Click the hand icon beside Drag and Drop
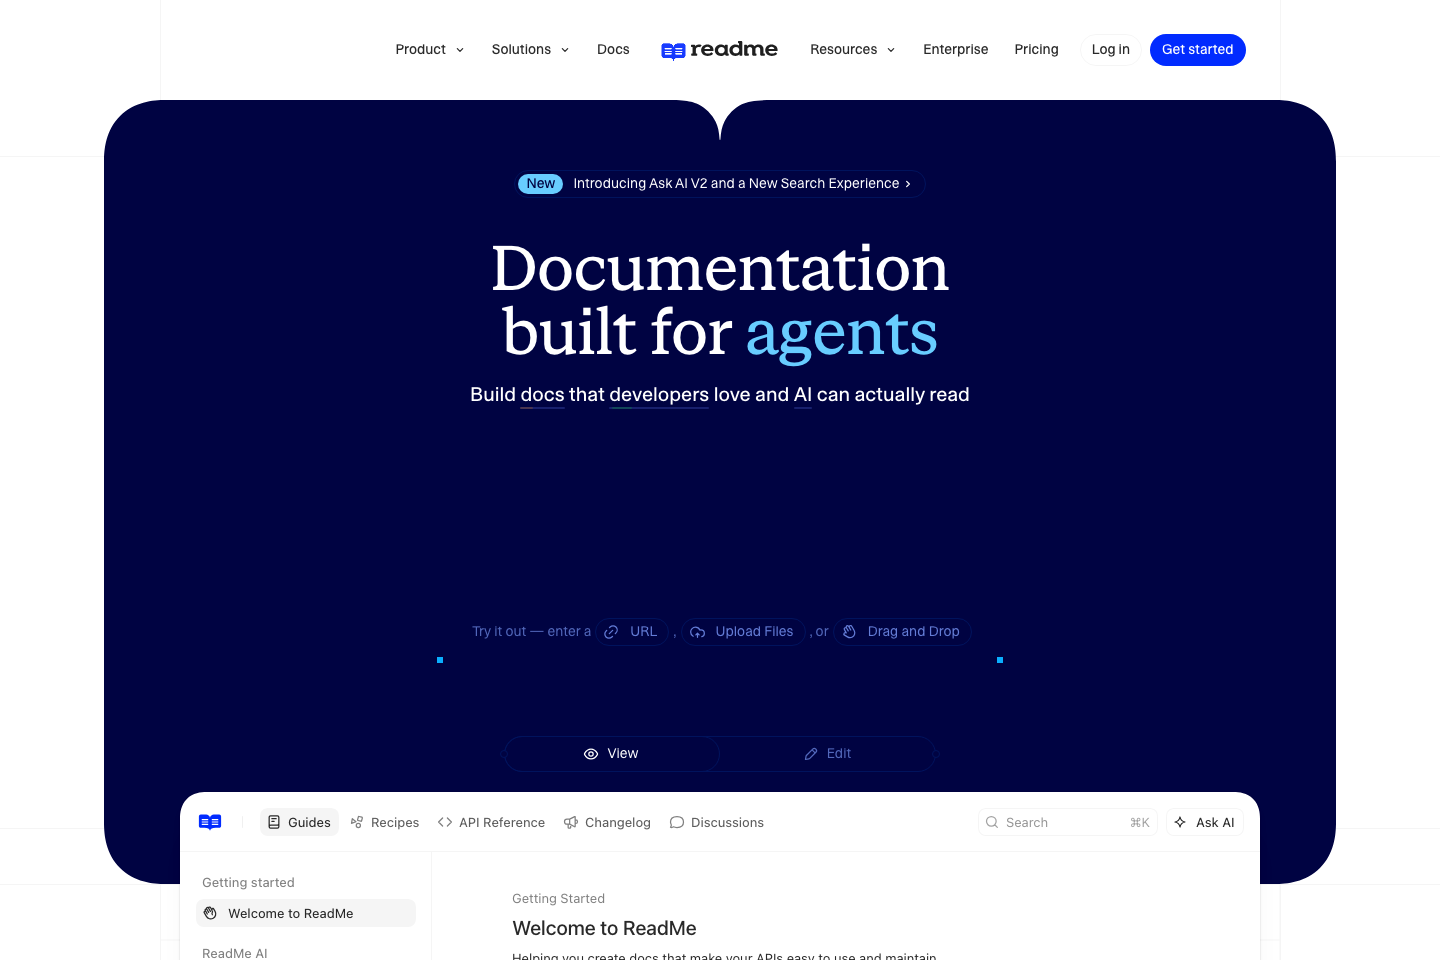1440x960 pixels. click(850, 632)
